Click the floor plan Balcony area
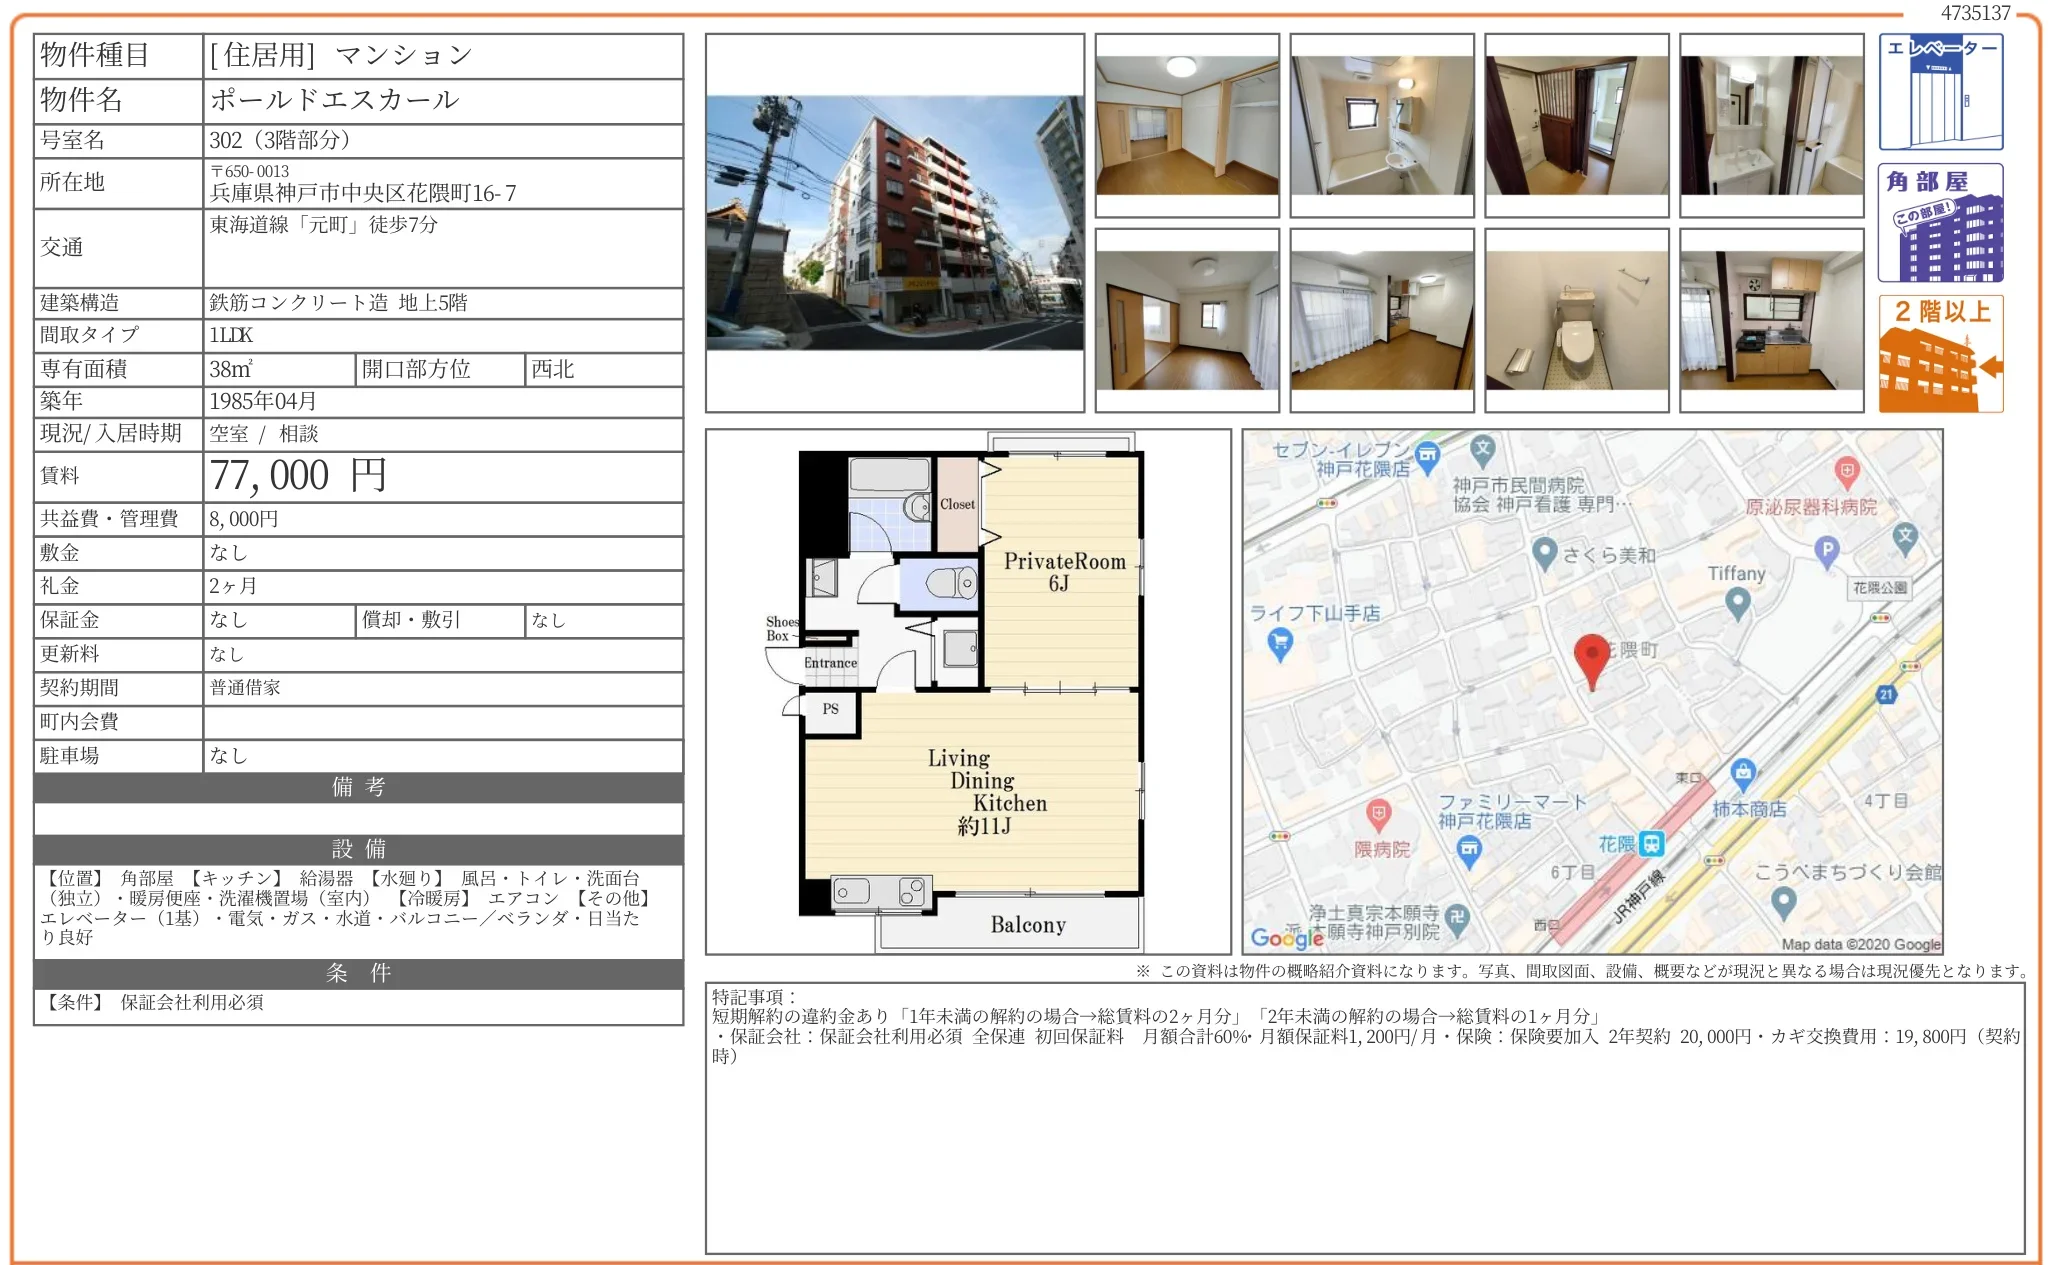This screenshot has height=1265, width=2056. pos(1027,925)
